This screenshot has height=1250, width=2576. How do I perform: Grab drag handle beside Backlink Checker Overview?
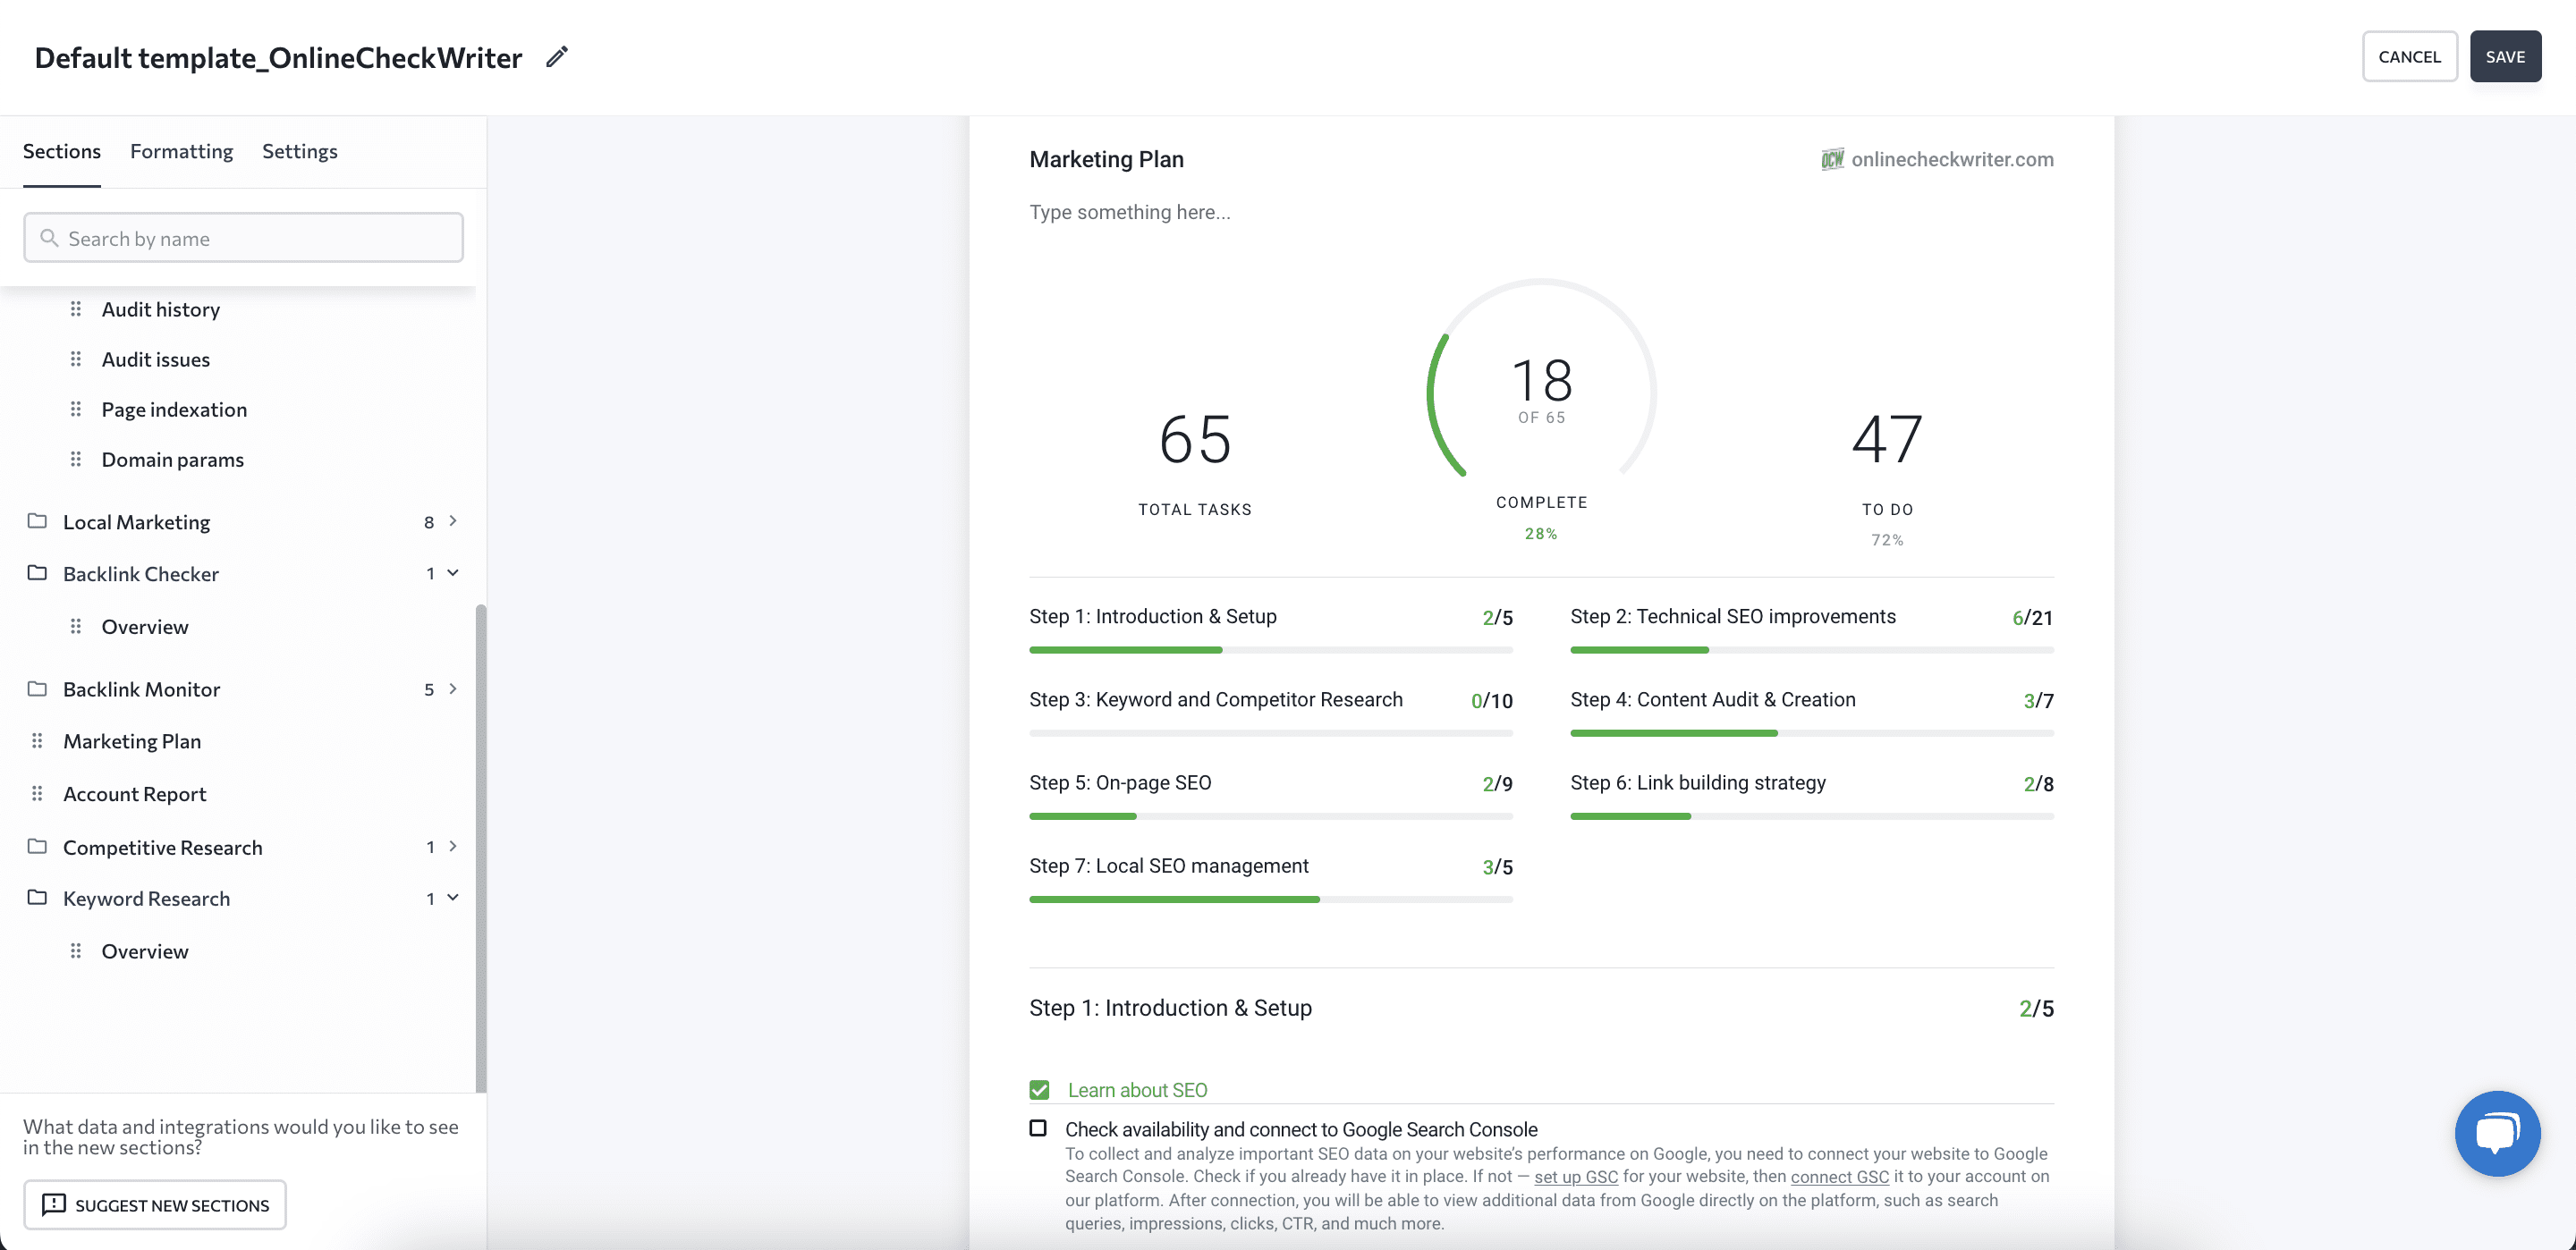(x=76, y=626)
